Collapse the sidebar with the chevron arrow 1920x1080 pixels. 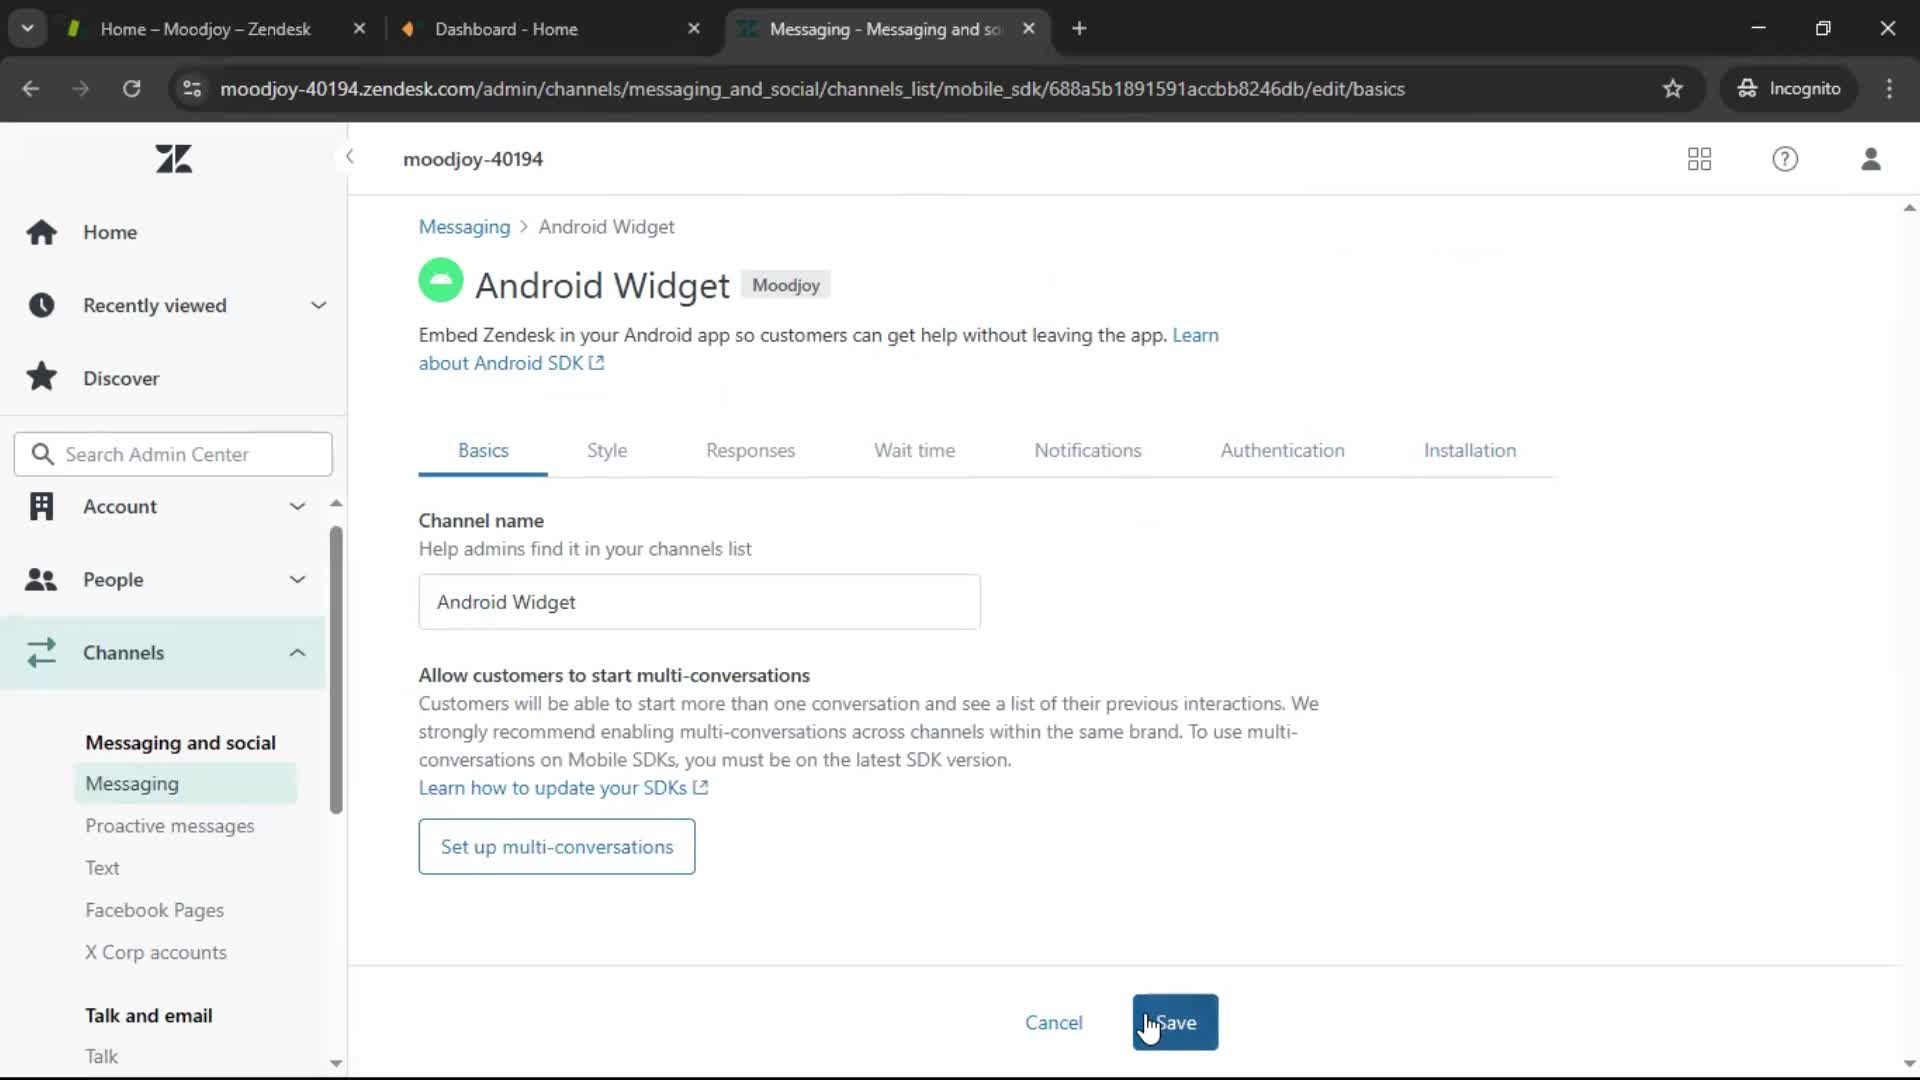[x=349, y=157]
